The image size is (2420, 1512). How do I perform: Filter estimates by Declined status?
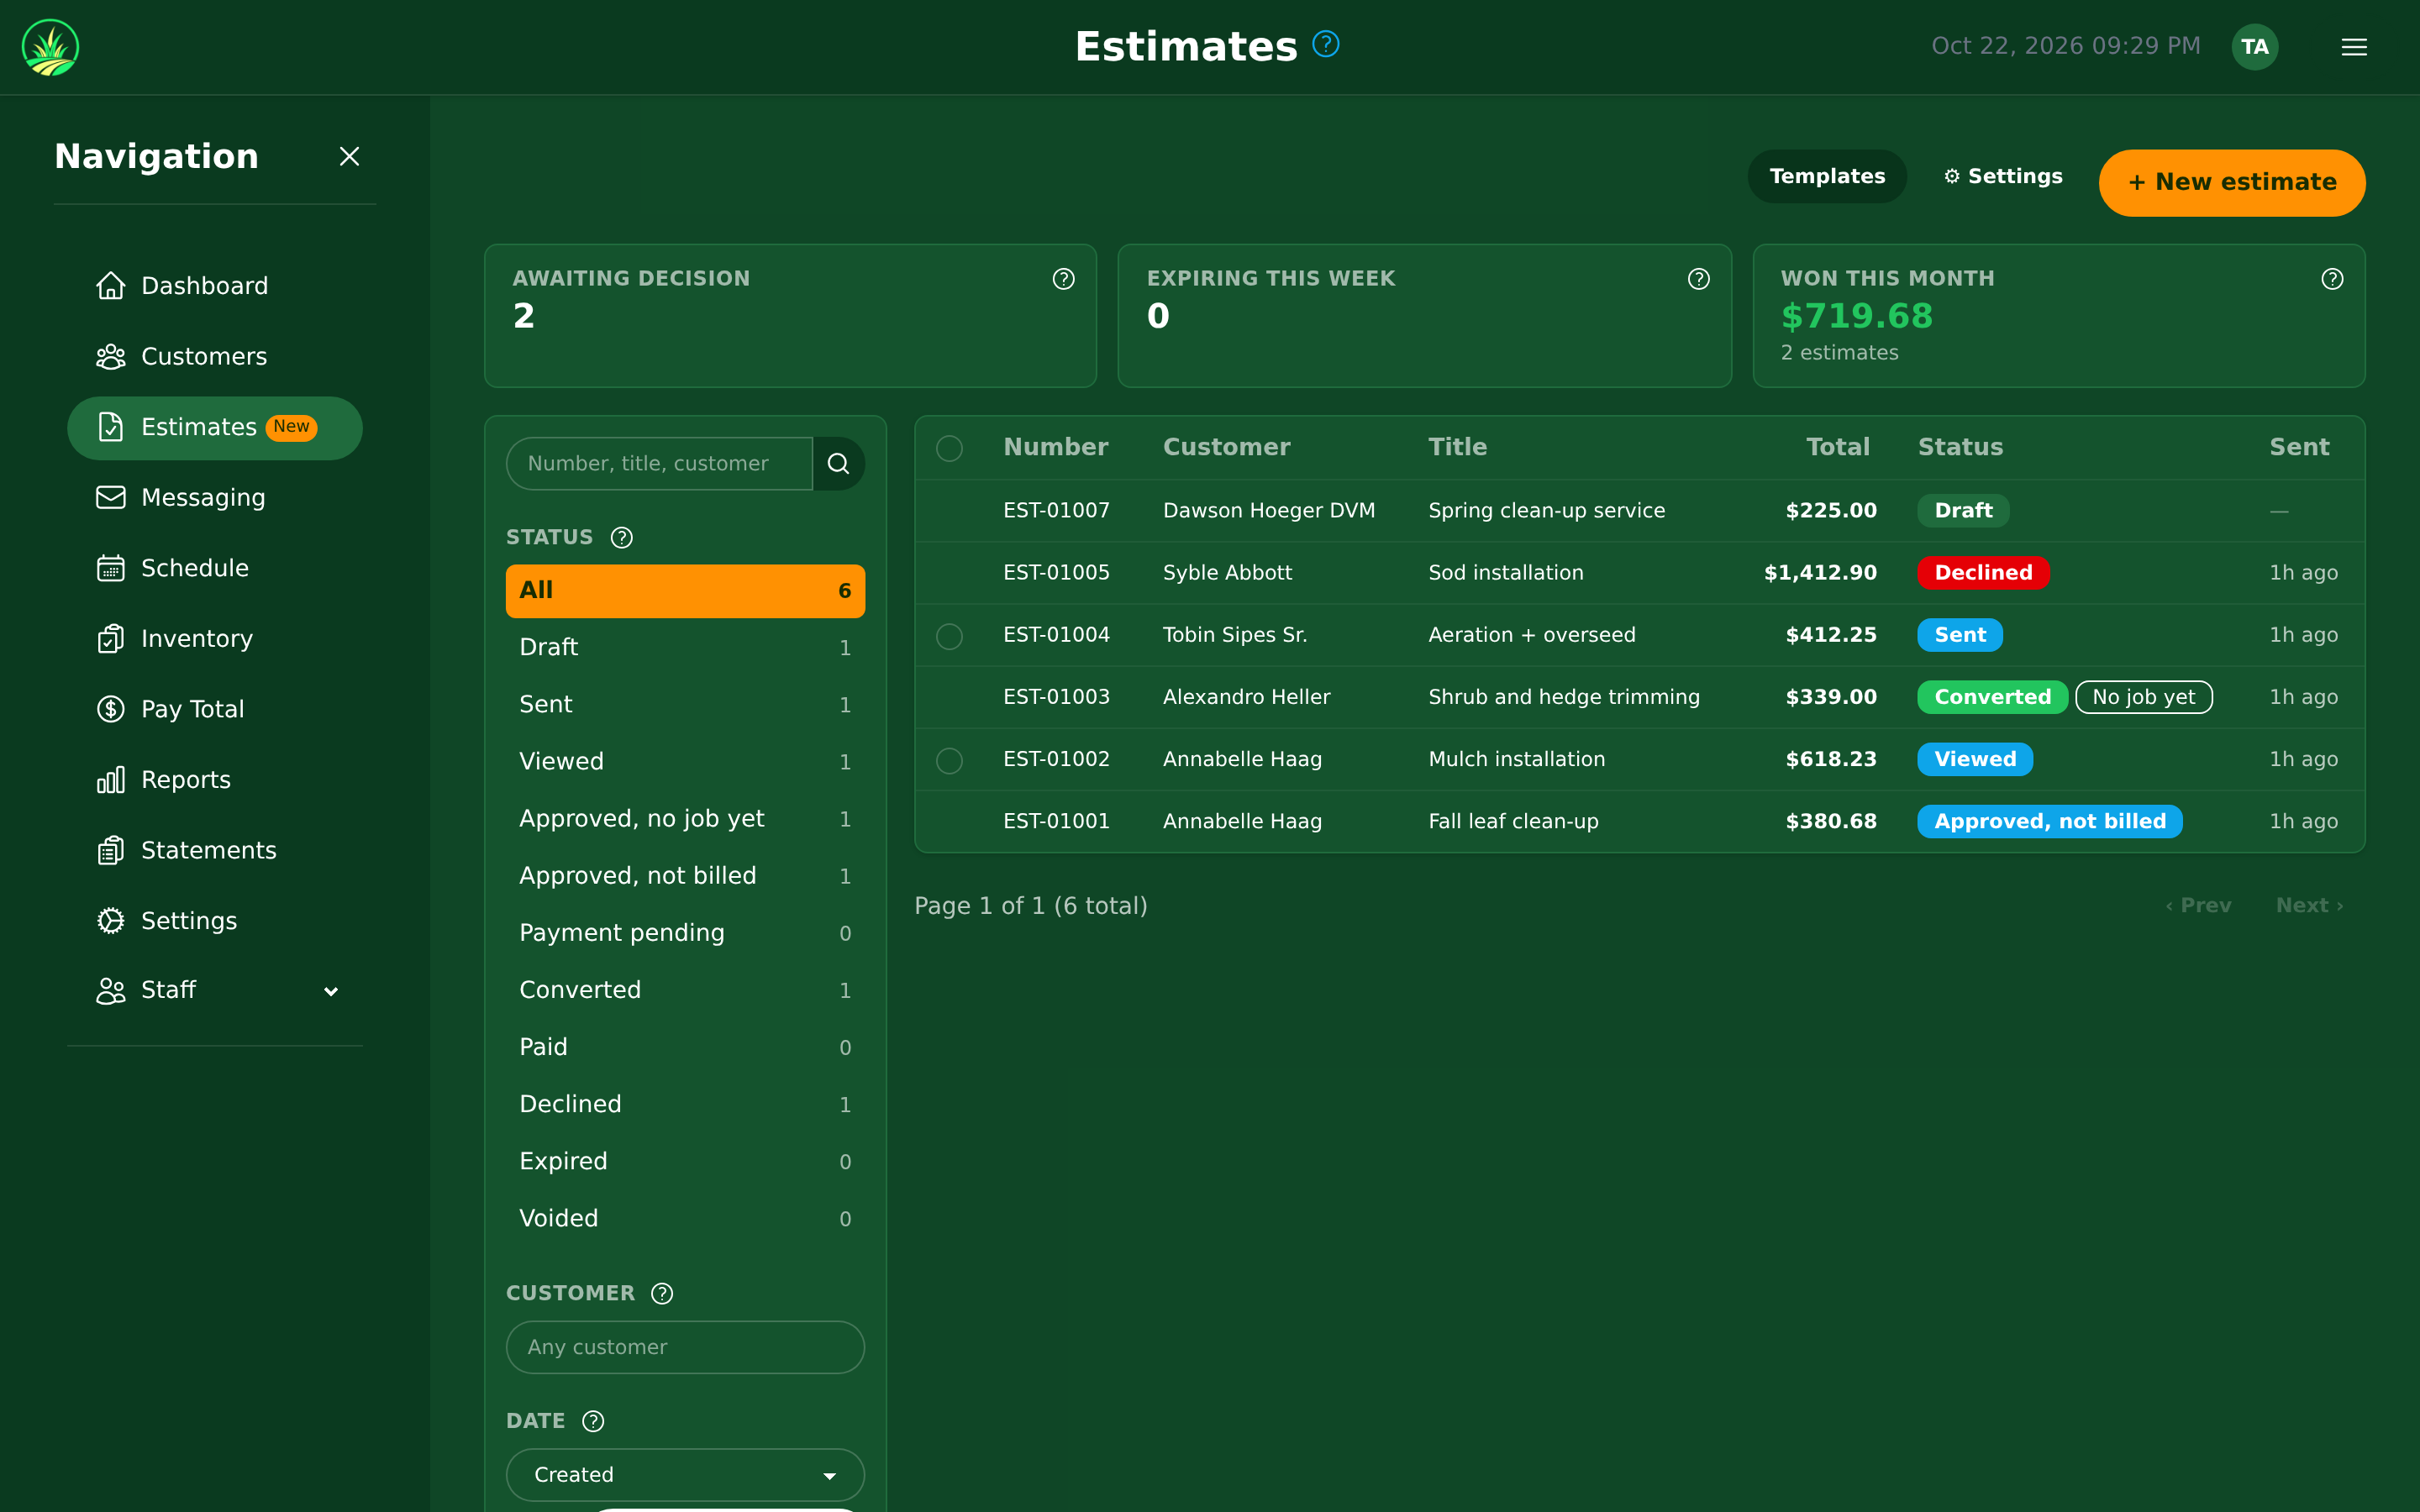click(x=685, y=1105)
